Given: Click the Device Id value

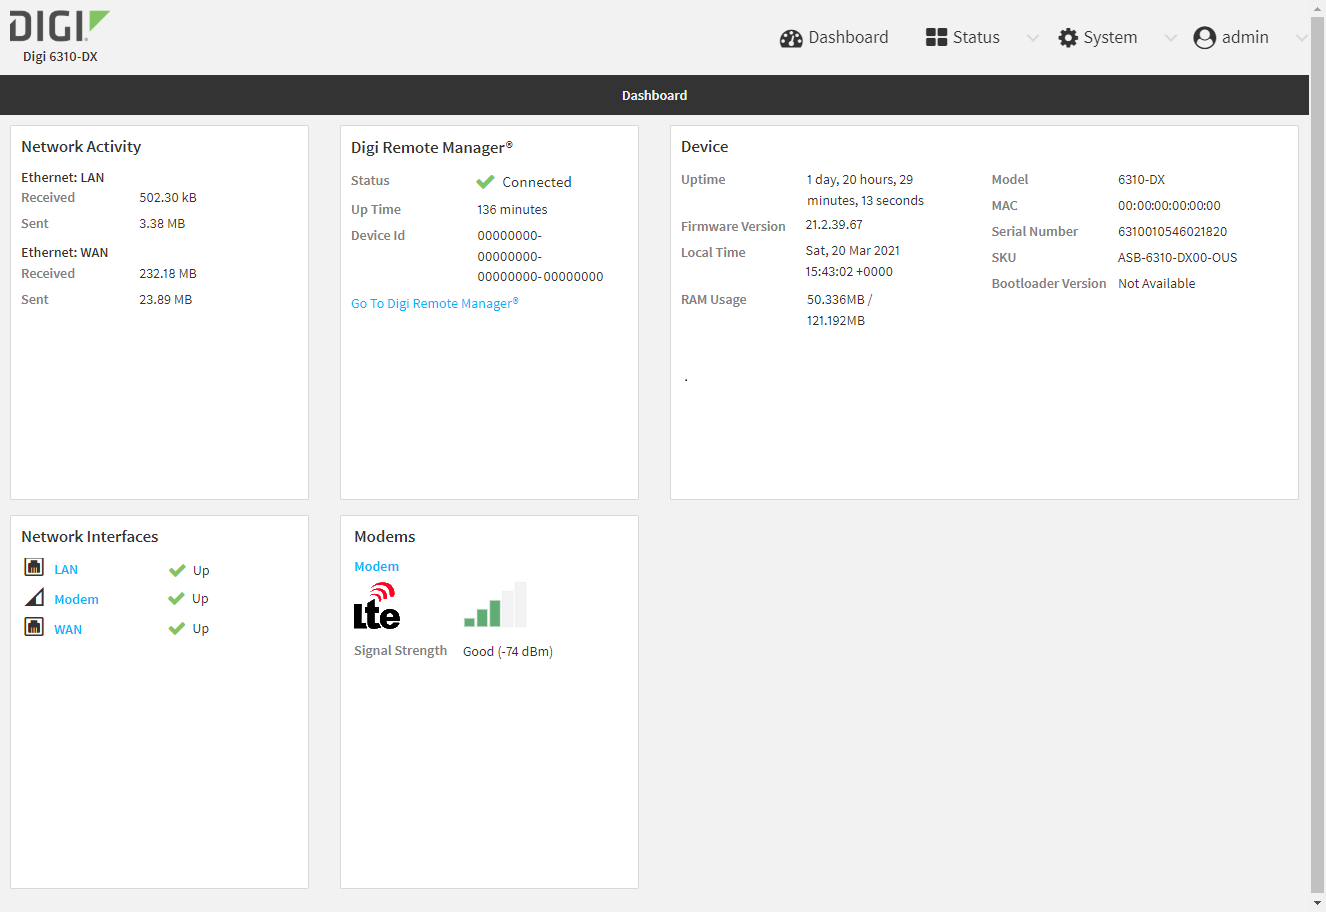Looking at the screenshot, I should pos(540,256).
